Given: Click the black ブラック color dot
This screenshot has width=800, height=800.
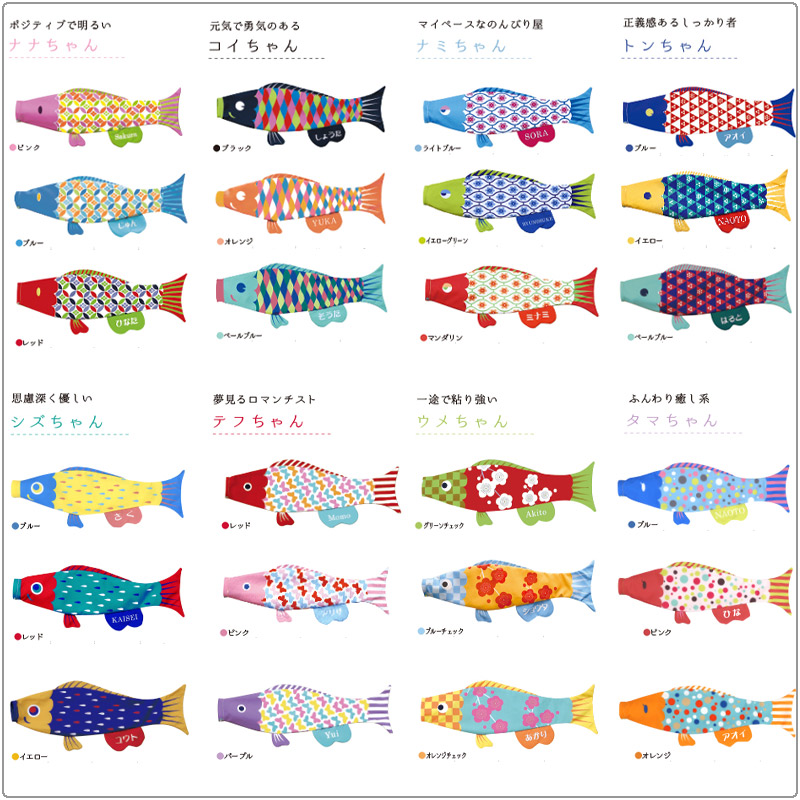Looking at the screenshot, I should [x=216, y=148].
